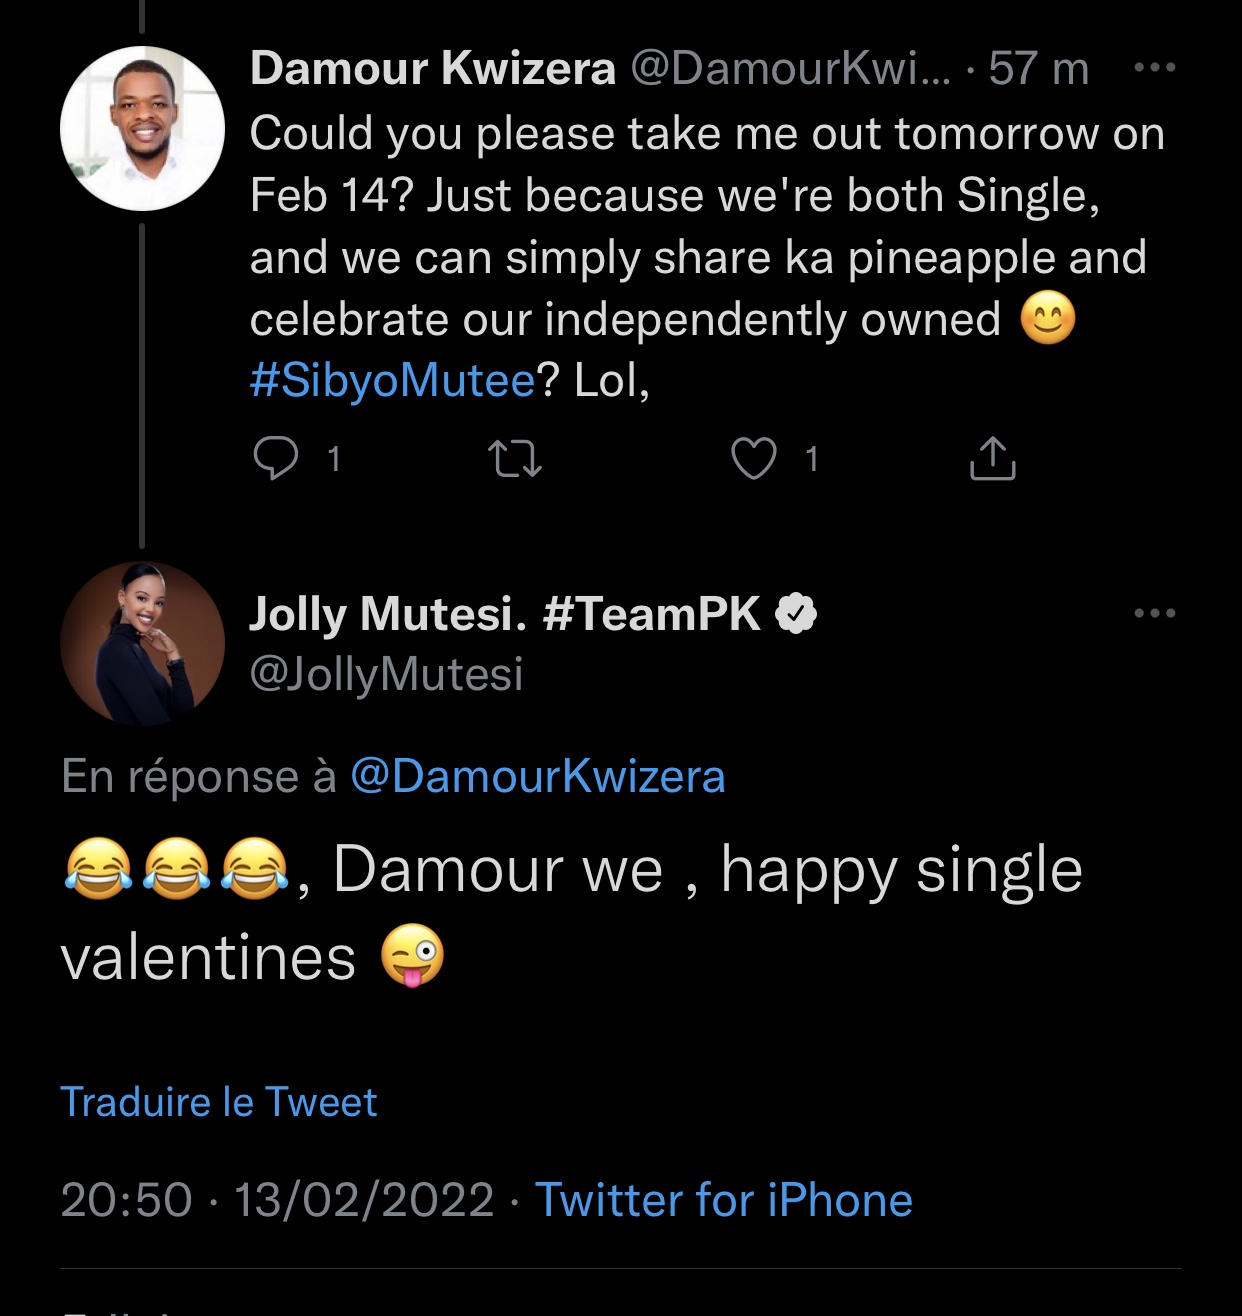The width and height of the screenshot is (1242, 1316).
Task: Tap the 57 m timestamp on Damour's tweet
Action: pyautogui.click(x=1038, y=69)
